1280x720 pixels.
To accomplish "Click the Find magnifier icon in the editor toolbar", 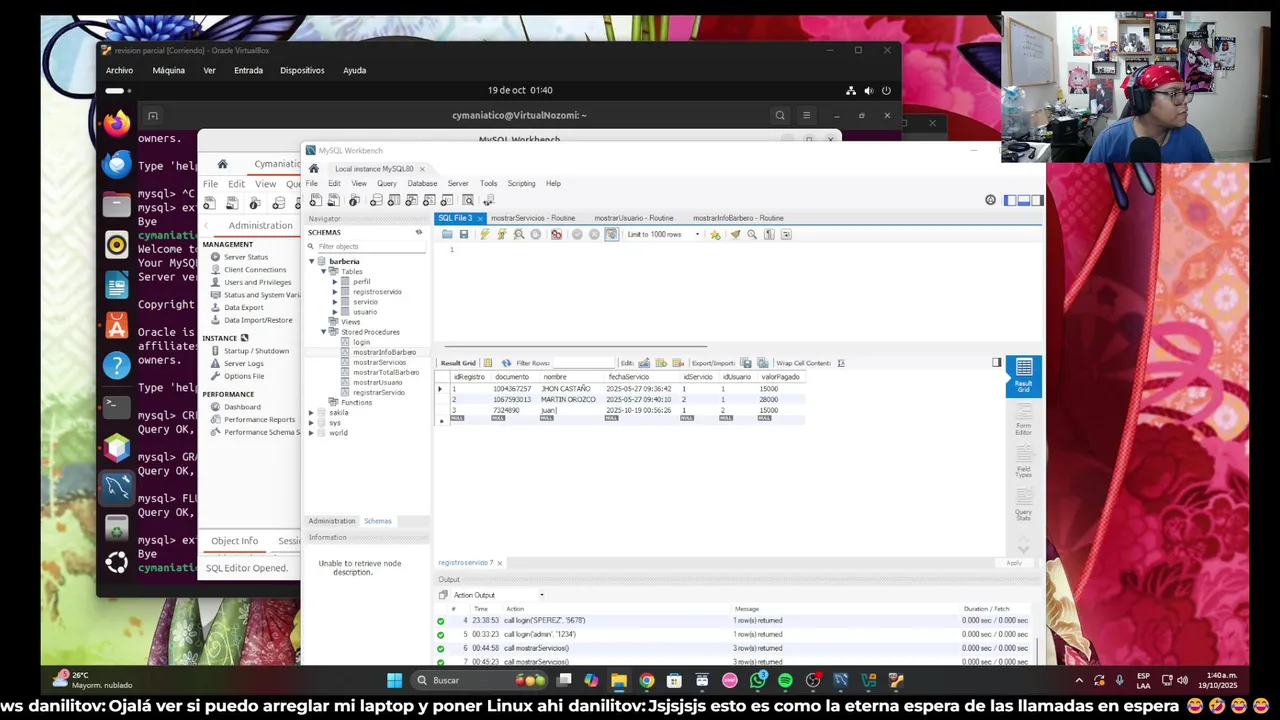I will [752, 234].
